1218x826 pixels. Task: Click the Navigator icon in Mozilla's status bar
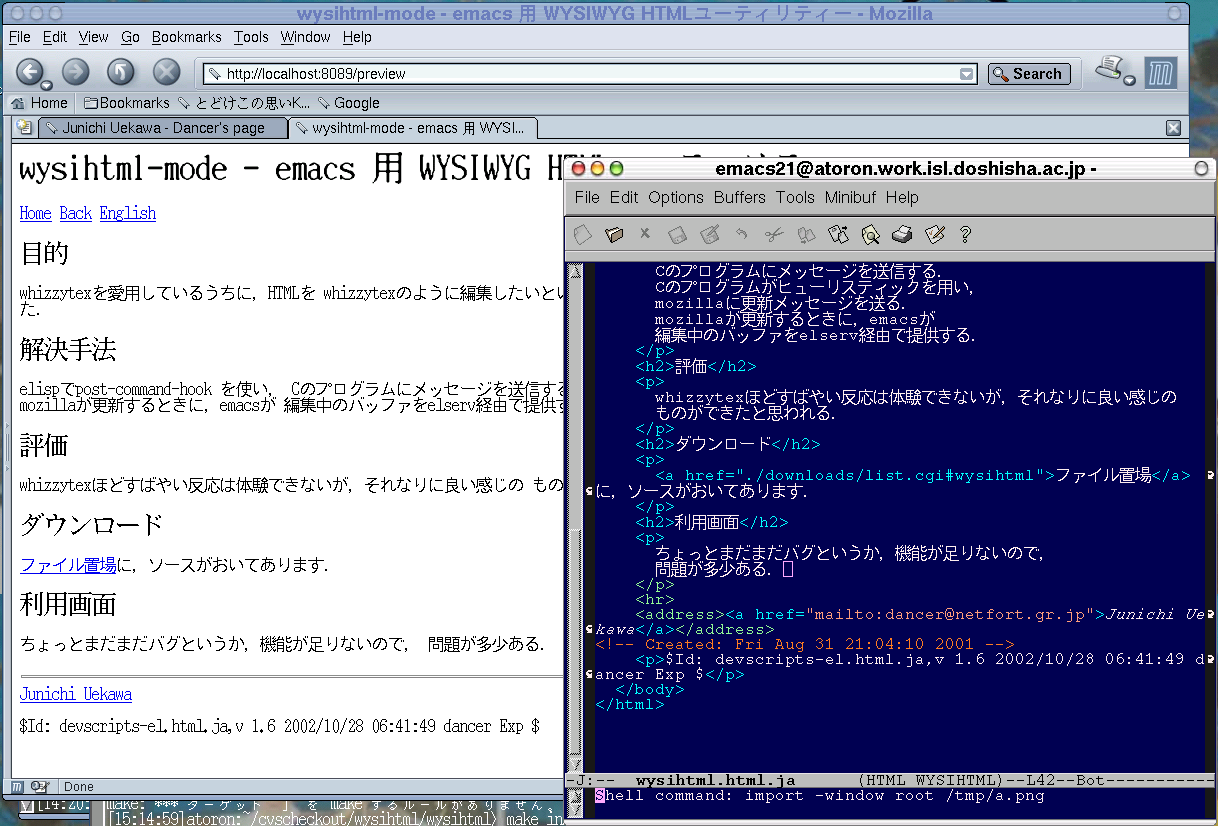click(x=18, y=786)
